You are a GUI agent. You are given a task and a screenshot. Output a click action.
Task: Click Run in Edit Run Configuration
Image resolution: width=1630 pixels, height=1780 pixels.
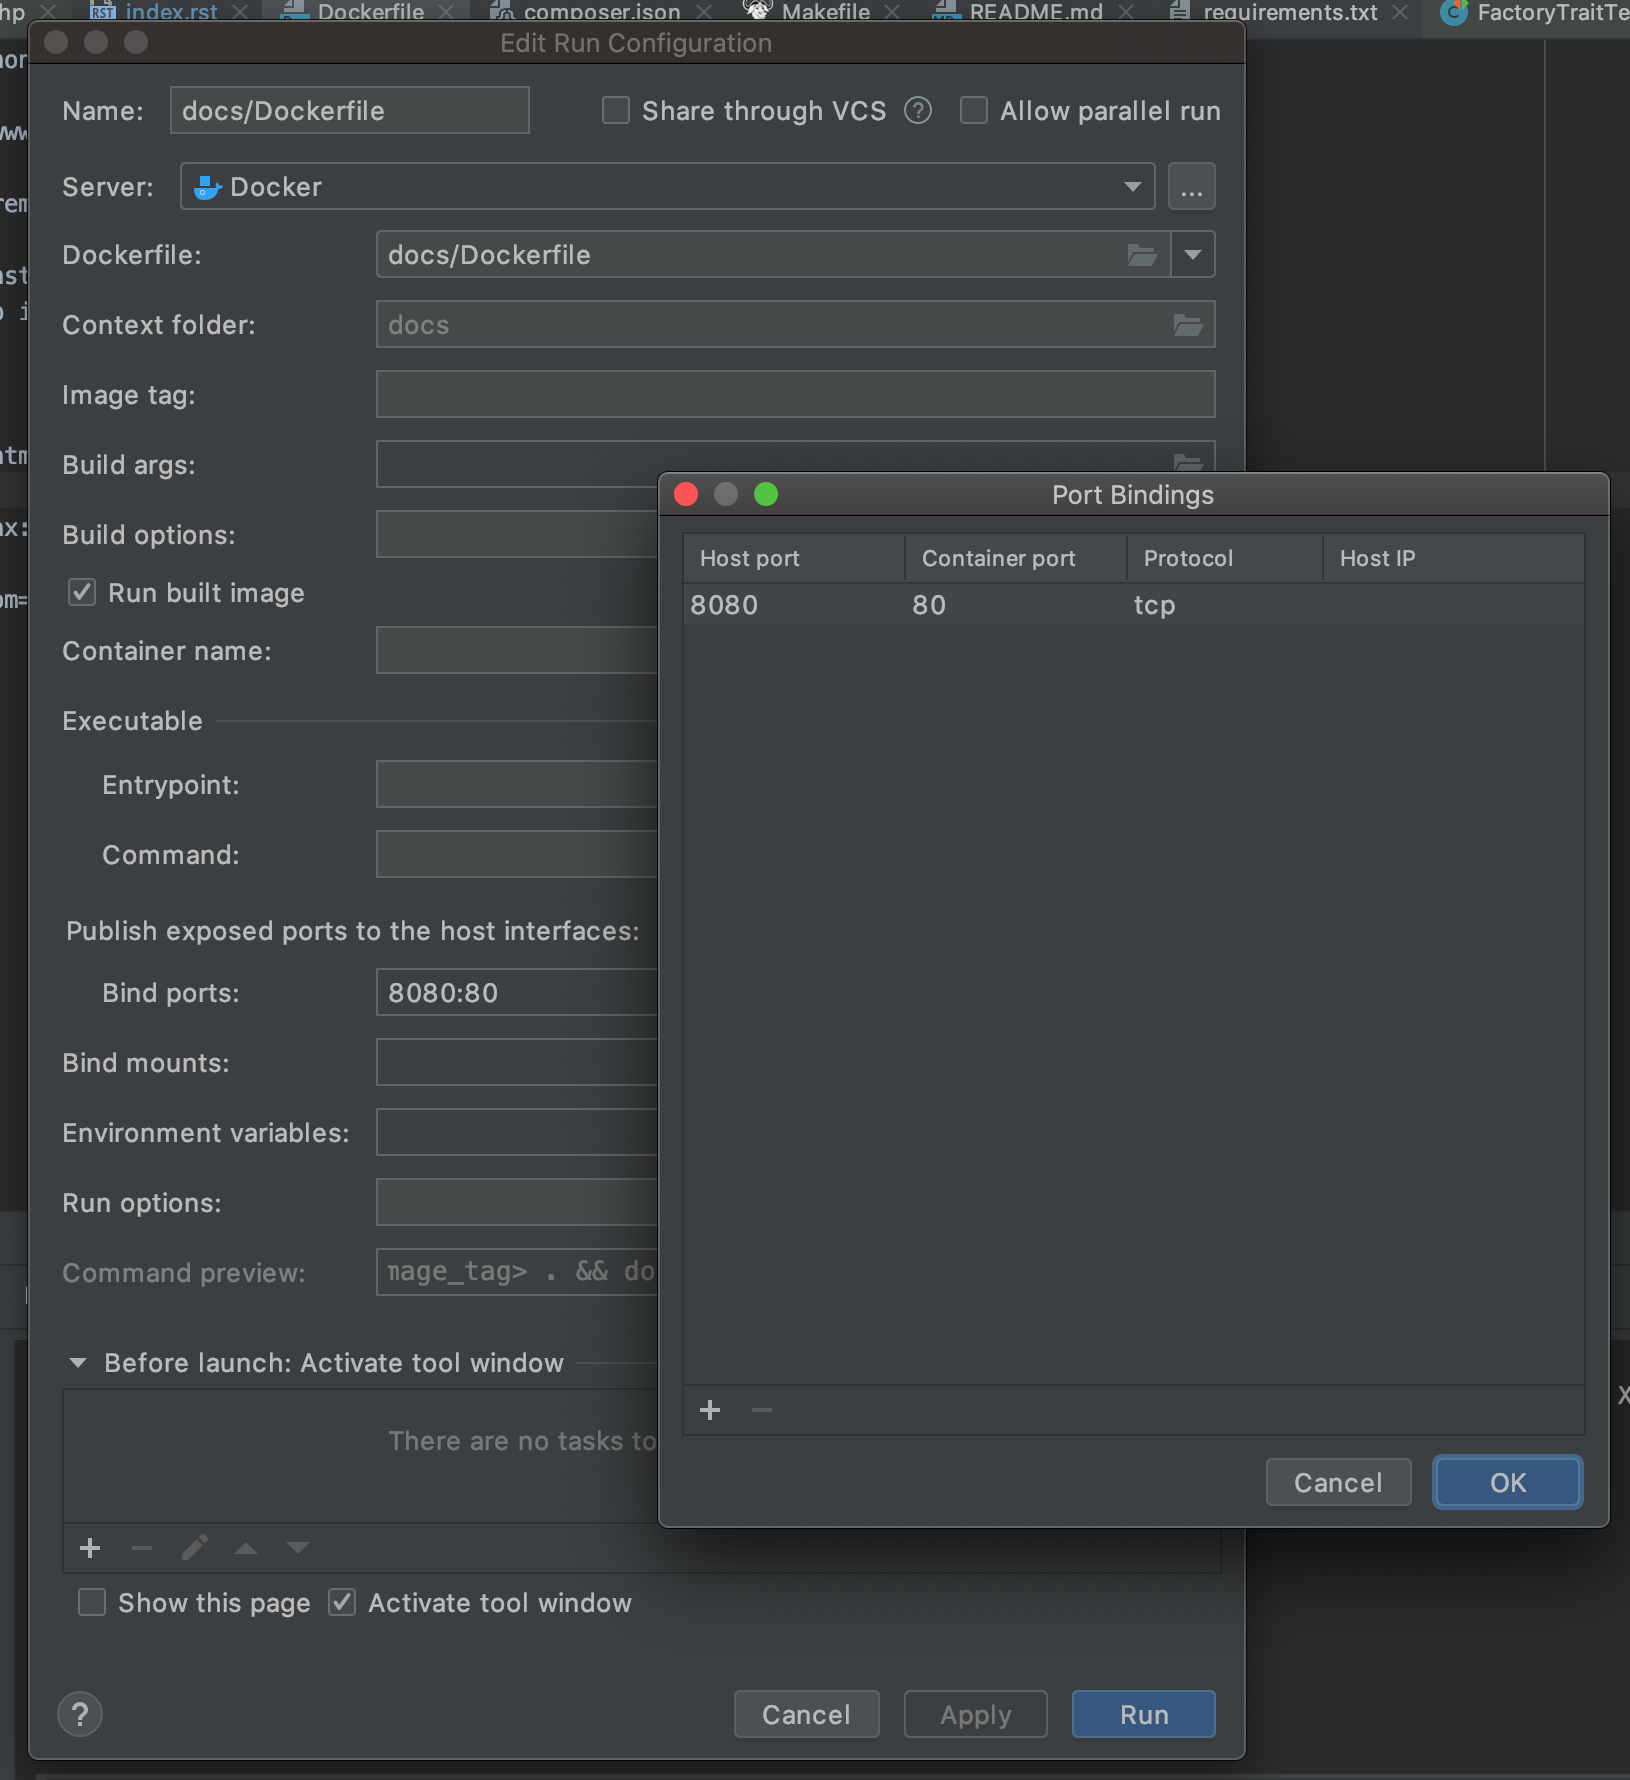(x=1143, y=1714)
